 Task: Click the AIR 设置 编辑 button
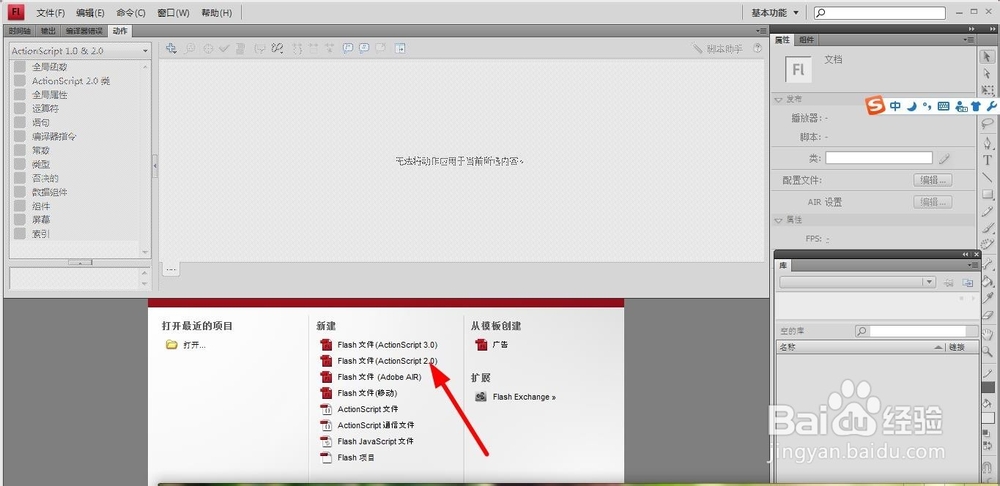[x=932, y=202]
